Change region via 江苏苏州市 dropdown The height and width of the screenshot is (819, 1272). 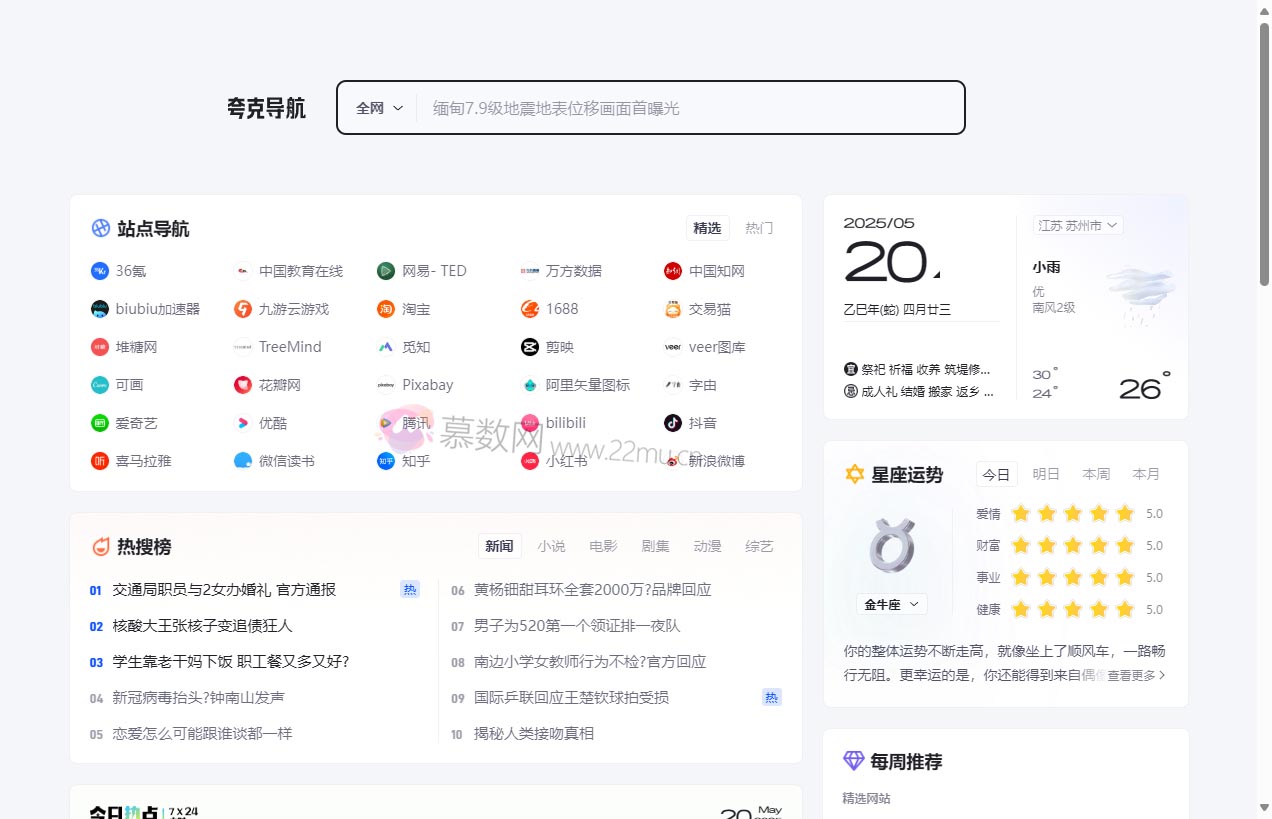[1077, 225]
